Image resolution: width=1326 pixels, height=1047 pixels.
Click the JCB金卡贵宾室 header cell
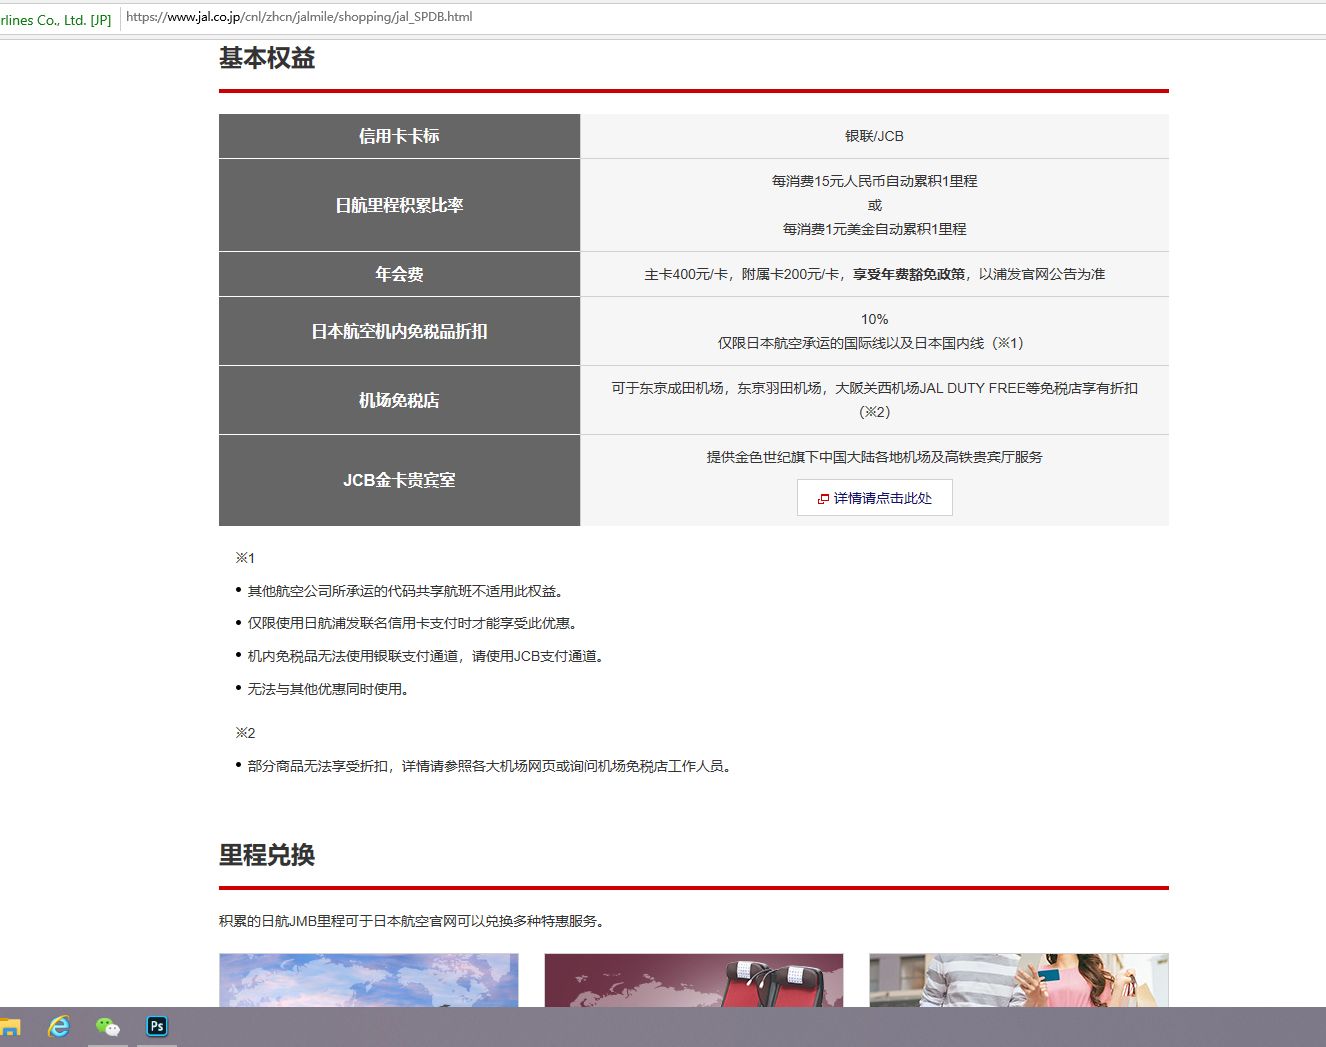click(399, 480)
